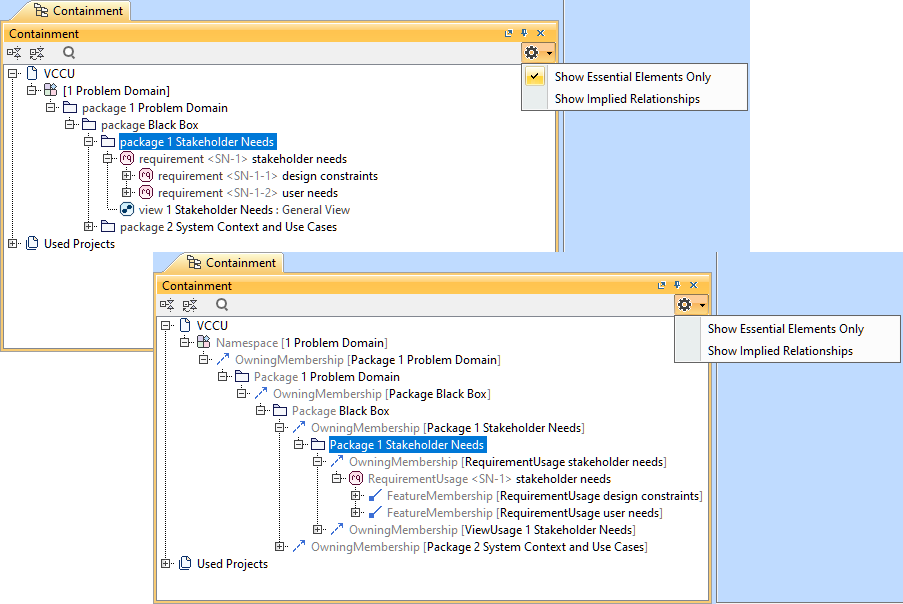The width and height of the screenshot is (903, 604).
Task: Click the search magnifier in the checked-menu Containment panel
Action: 69,53
